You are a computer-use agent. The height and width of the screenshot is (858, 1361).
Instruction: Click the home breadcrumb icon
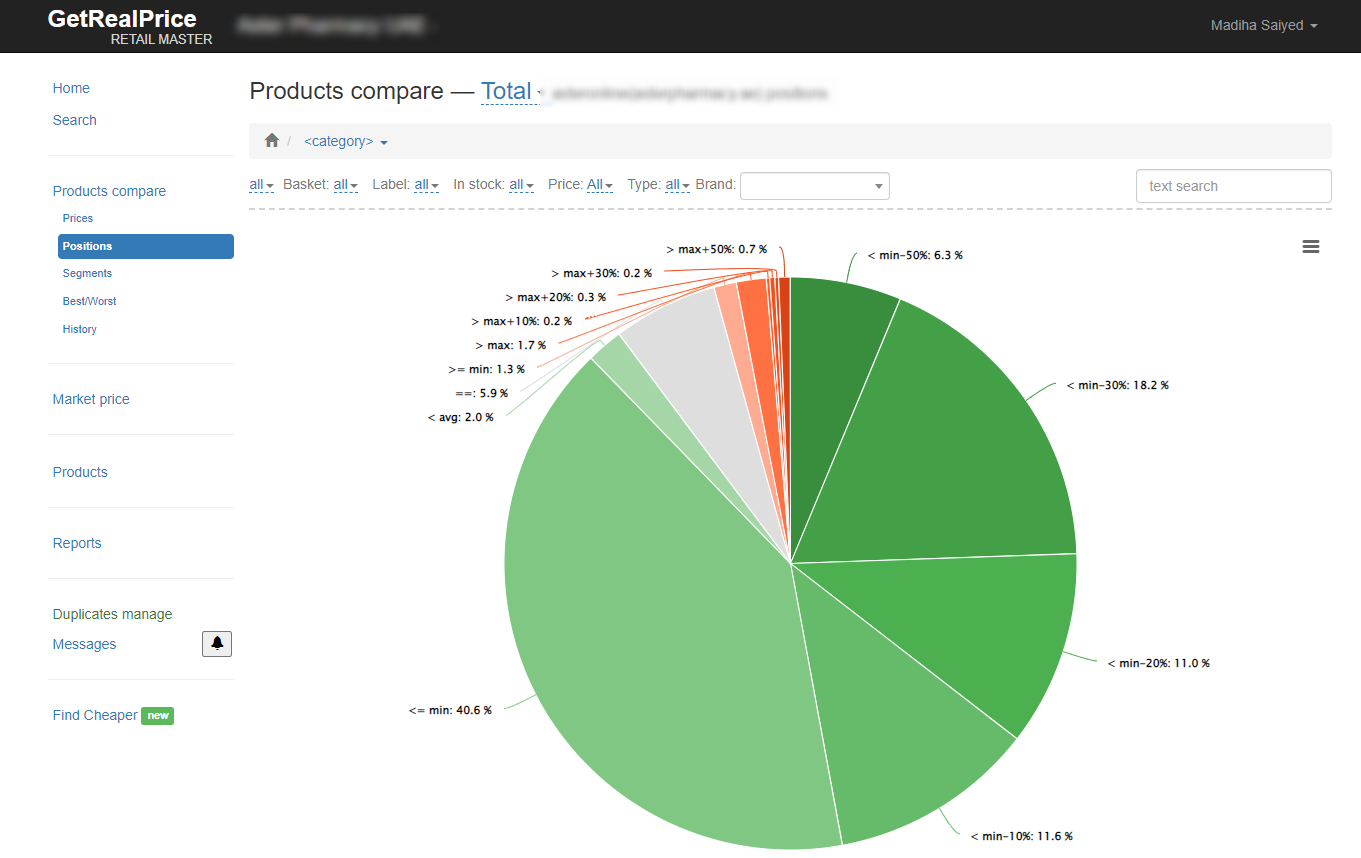pos(271,141)
